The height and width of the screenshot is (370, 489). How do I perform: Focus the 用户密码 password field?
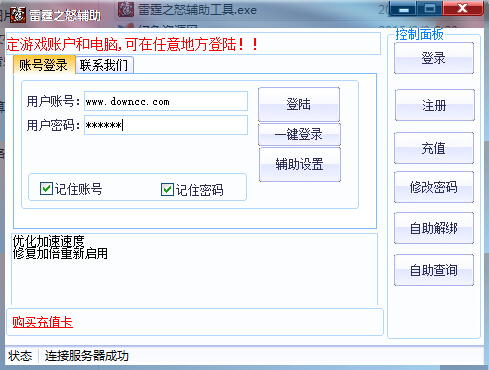[x=166, y=125]
